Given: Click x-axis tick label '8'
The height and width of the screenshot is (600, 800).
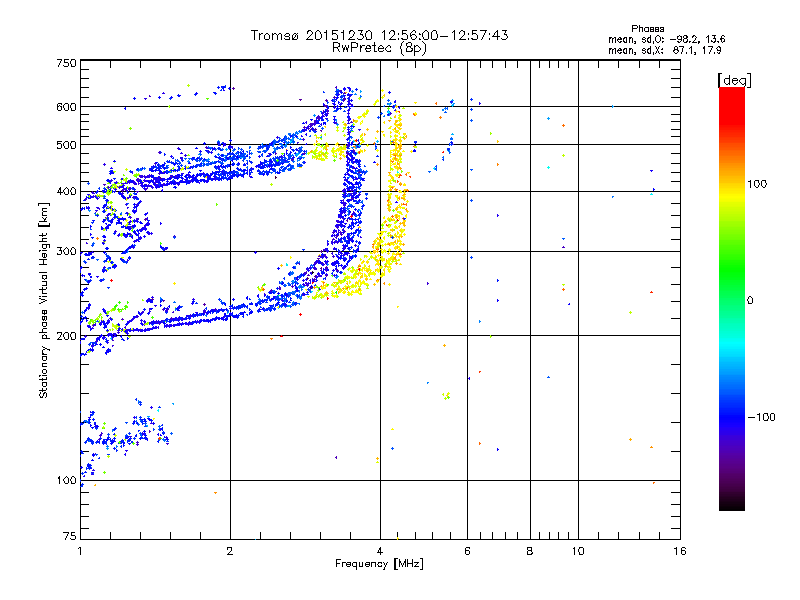Looking at the screenshot, I should coord(530,551).
